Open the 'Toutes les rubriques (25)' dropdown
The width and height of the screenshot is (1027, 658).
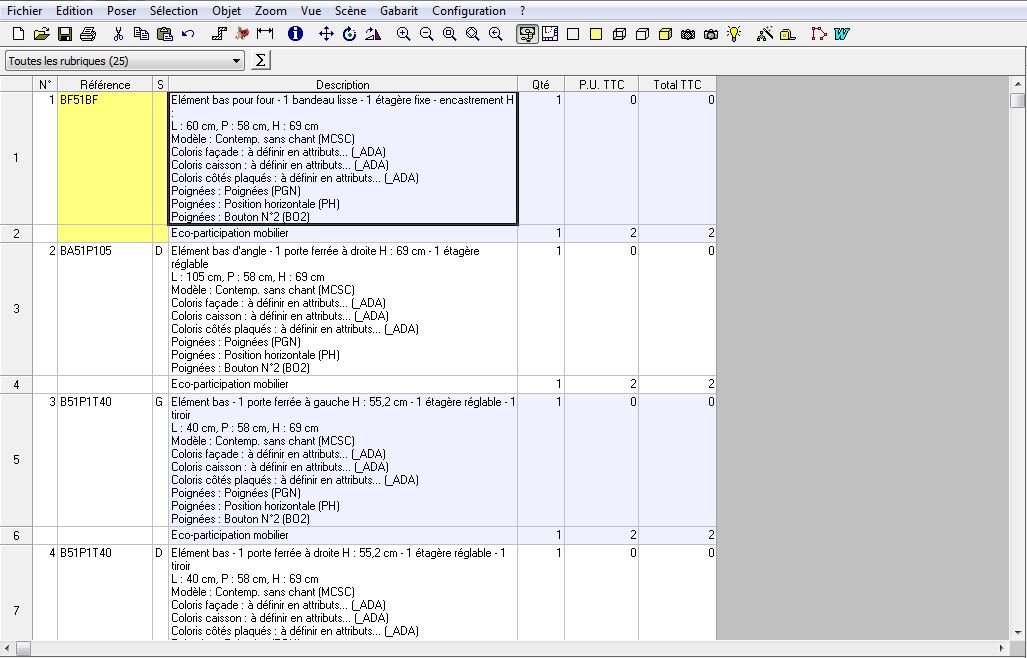point(237,61)
